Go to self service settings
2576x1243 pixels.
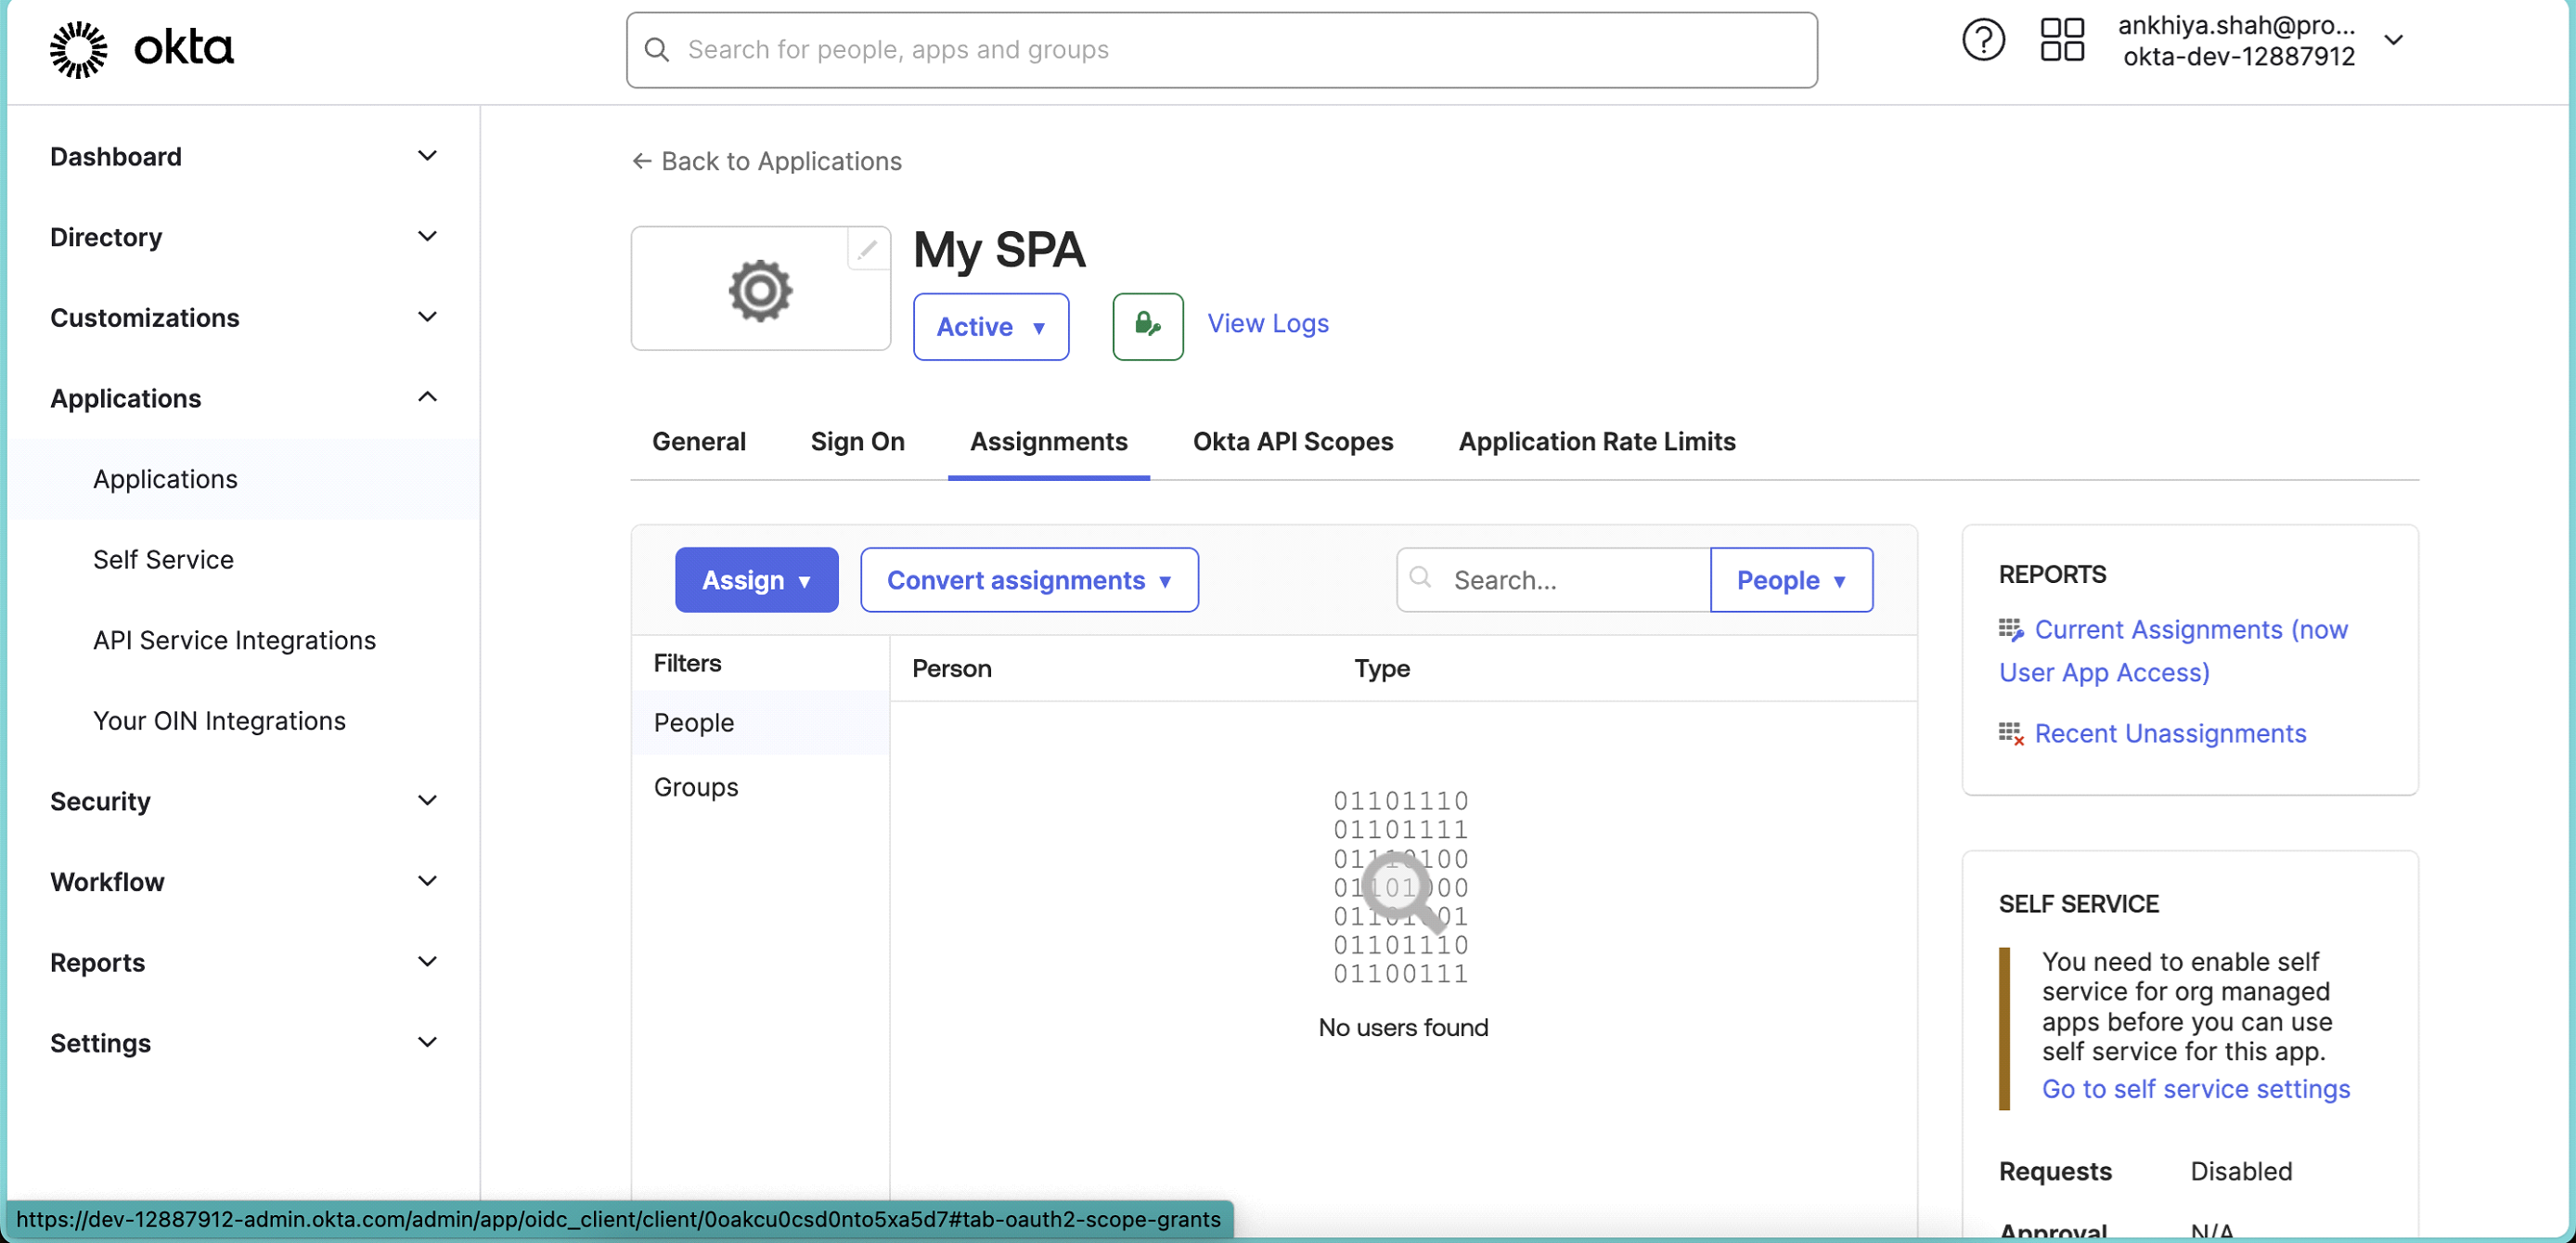tap(2195, 1089)
